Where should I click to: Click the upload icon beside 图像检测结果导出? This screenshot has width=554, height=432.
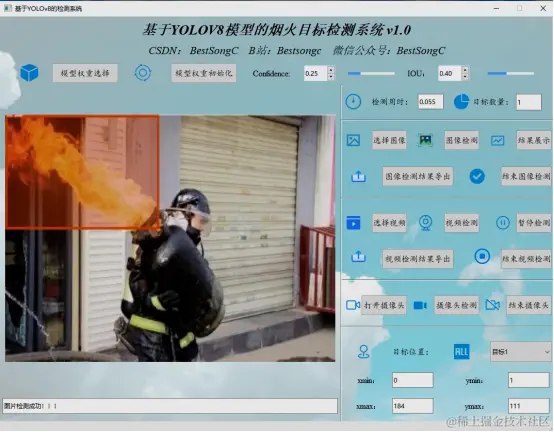click(x=358, y=176)
